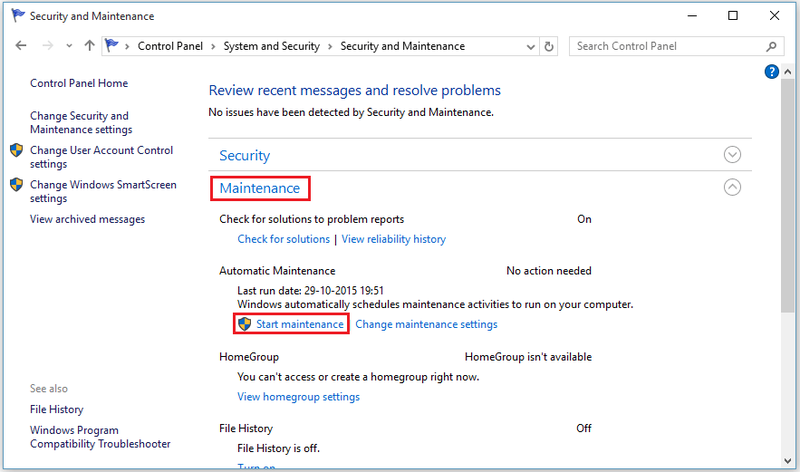
Task: Go back with the back arrow
Action: point(21,46)
